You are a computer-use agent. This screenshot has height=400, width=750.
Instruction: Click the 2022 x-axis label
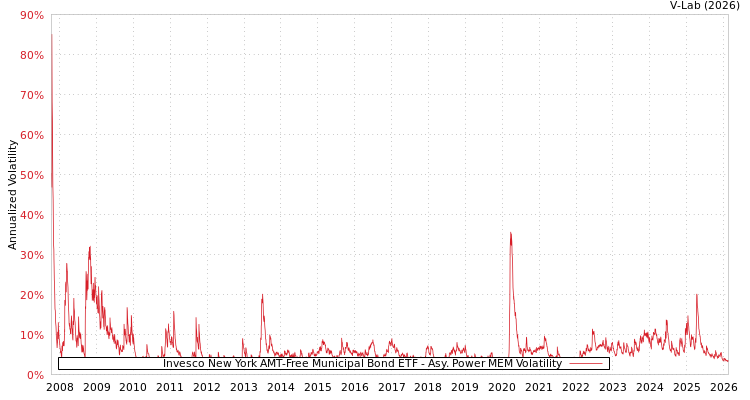576,387
